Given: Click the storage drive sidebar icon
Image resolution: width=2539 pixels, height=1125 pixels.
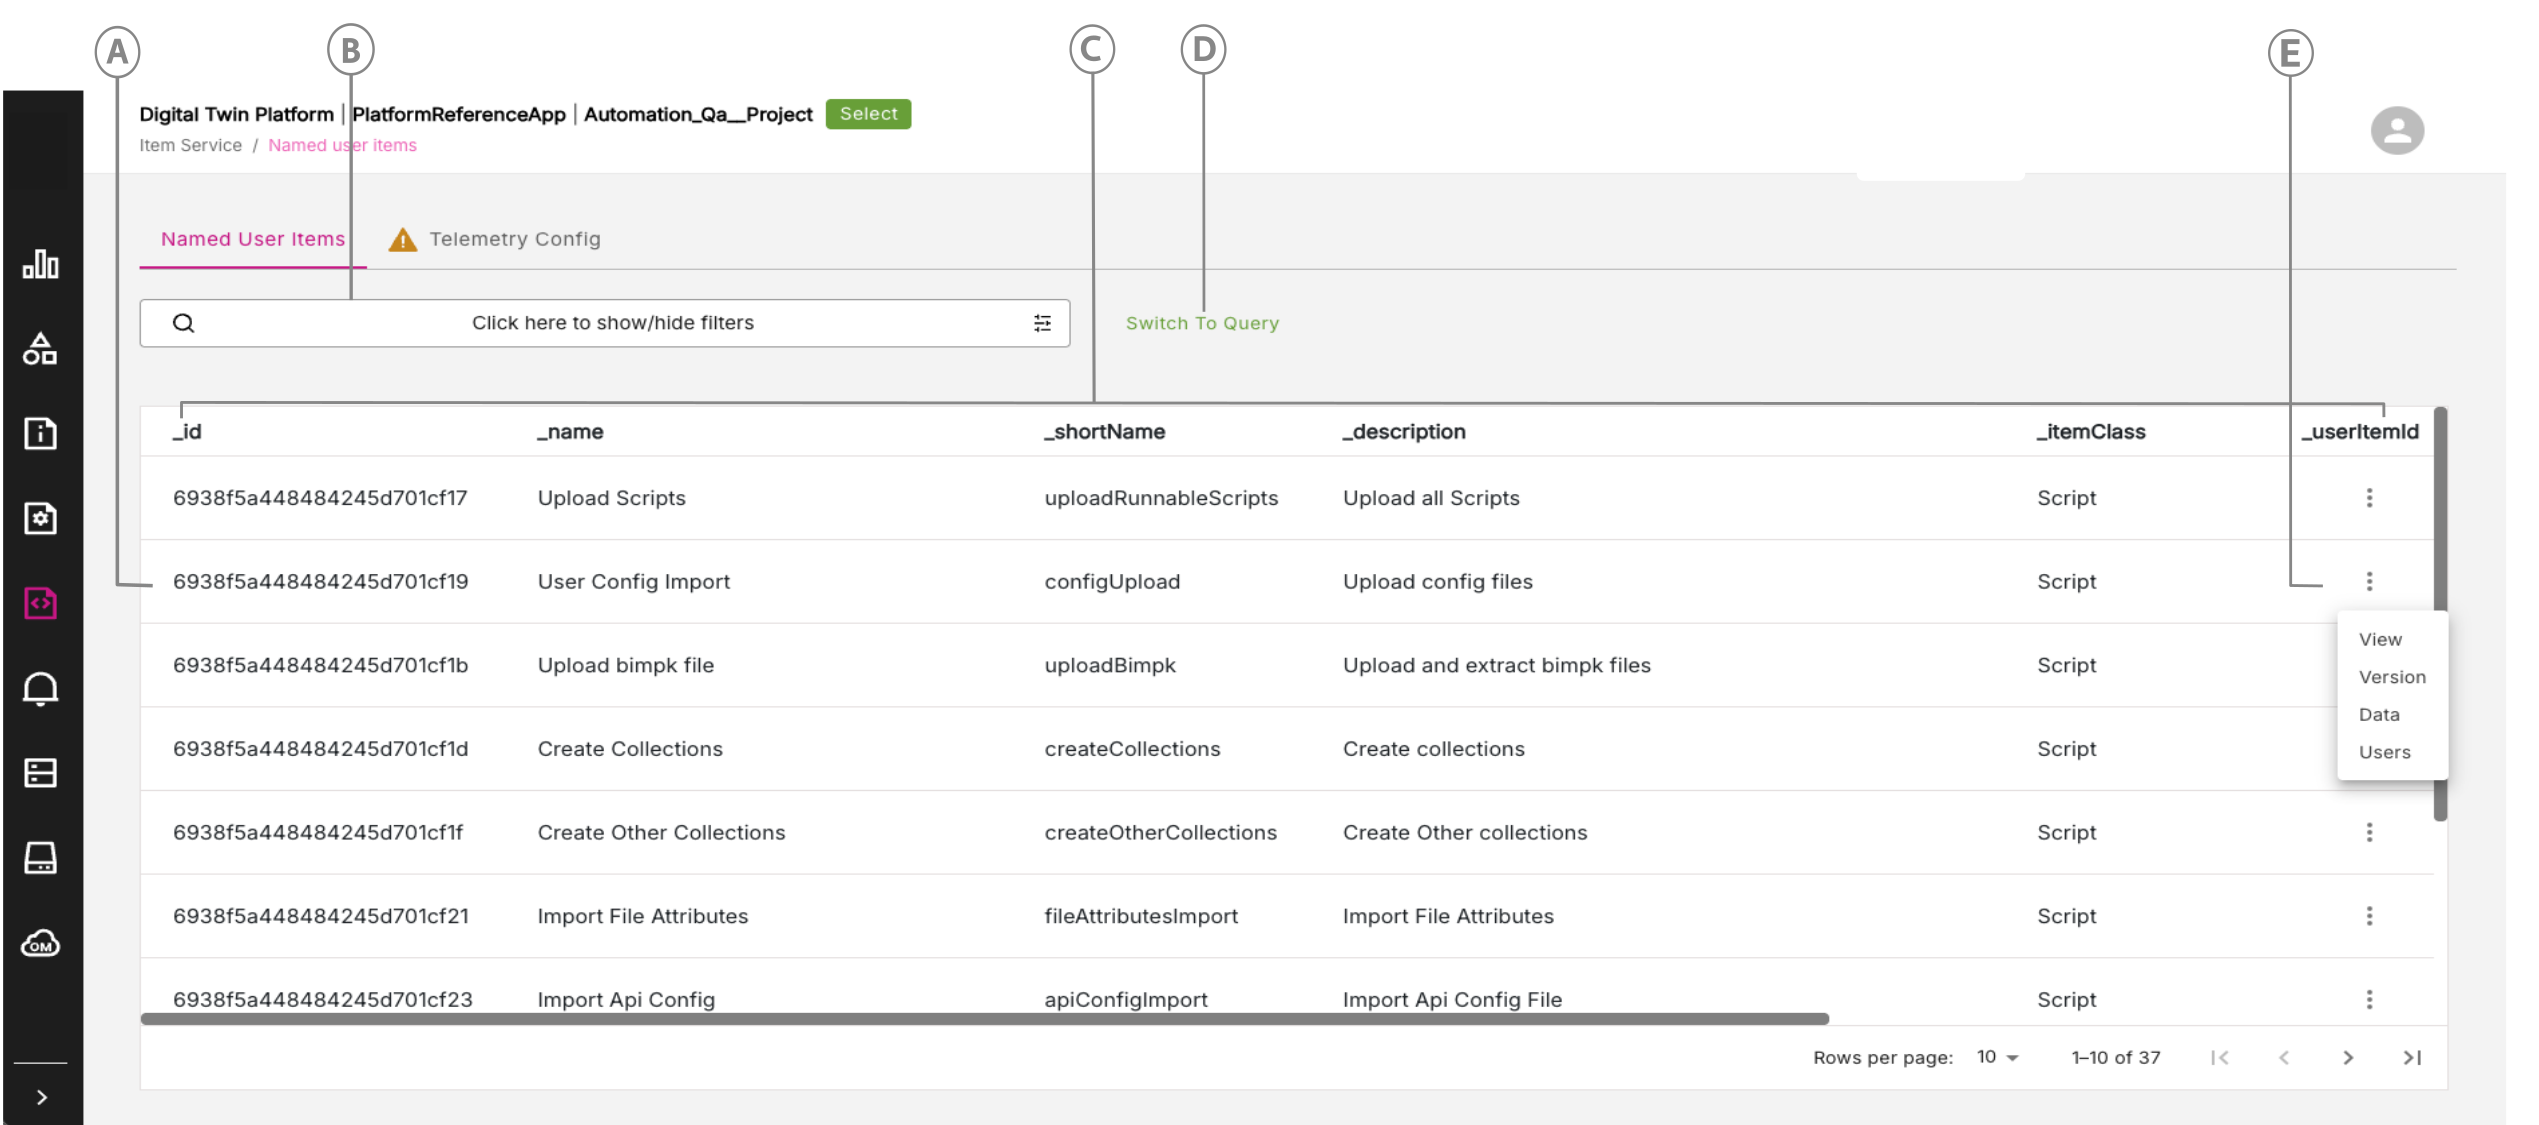Looking at the screenshot, I should [x=40, y=858].
